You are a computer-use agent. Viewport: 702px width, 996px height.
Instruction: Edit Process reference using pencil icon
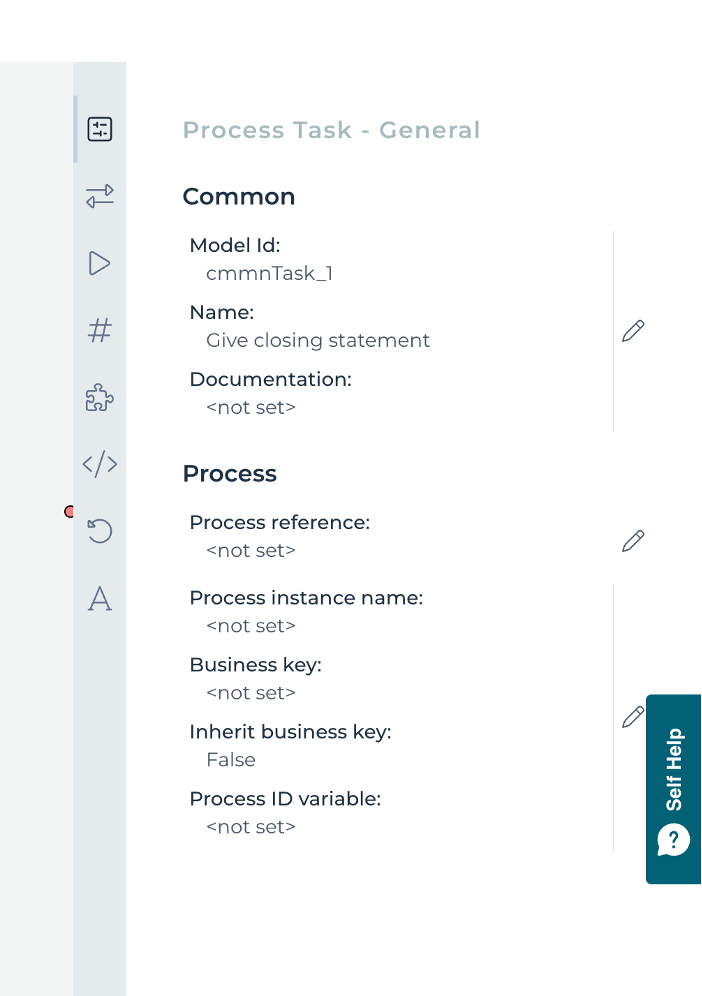[x=633, y=541]
